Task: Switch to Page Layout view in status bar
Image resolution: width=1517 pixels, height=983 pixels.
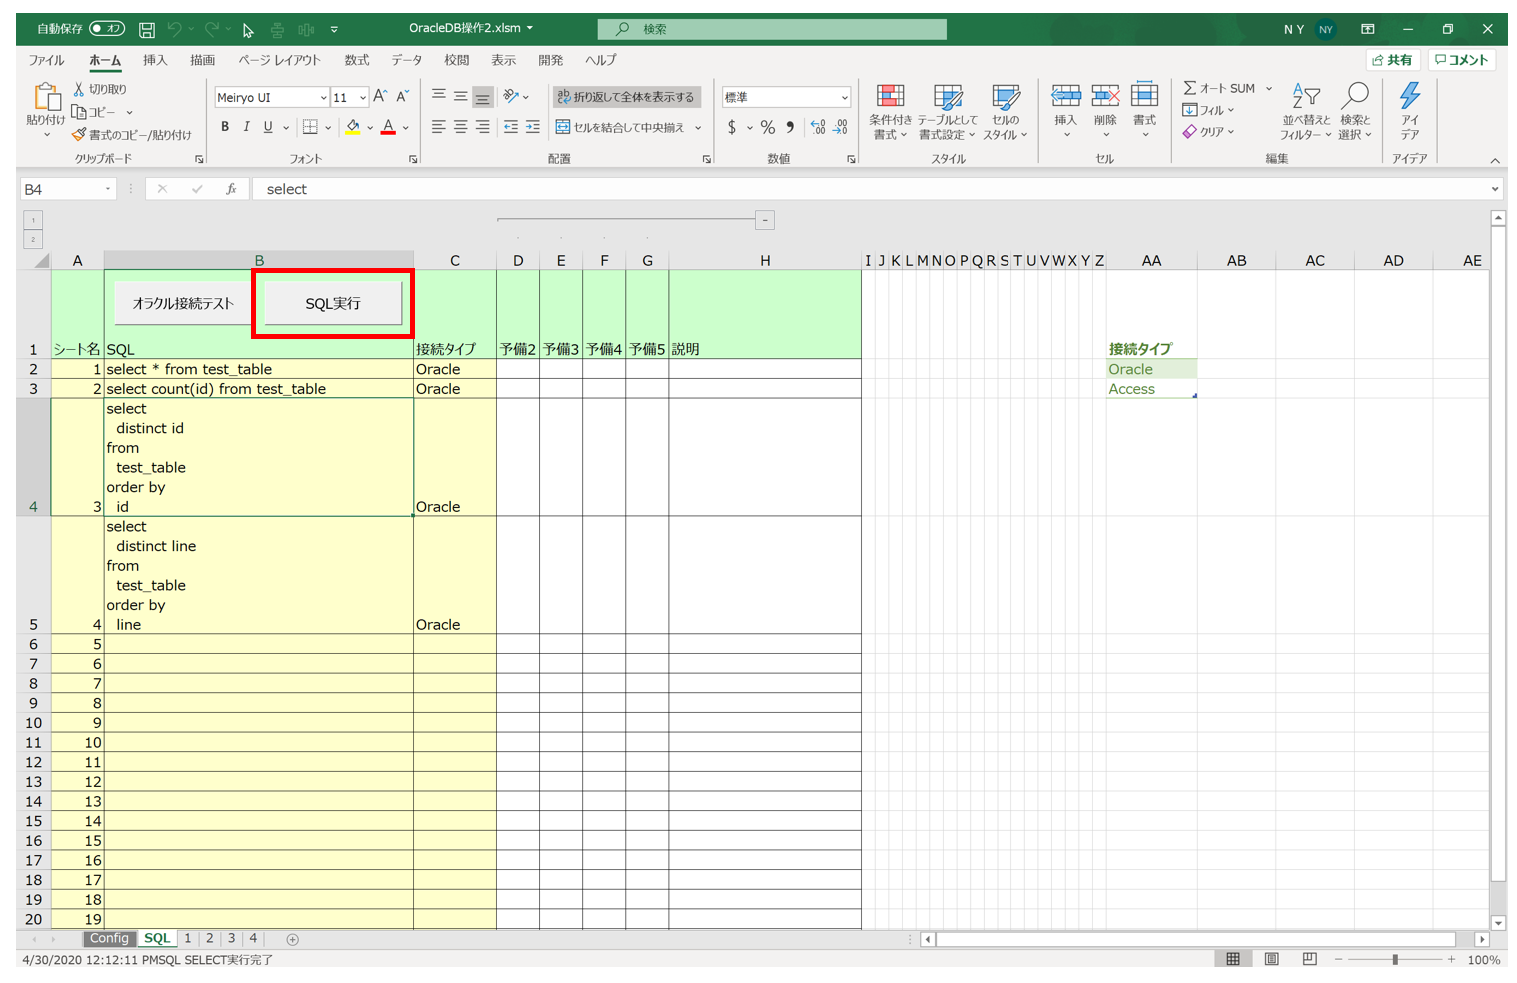Action: tap(1271, 959)
